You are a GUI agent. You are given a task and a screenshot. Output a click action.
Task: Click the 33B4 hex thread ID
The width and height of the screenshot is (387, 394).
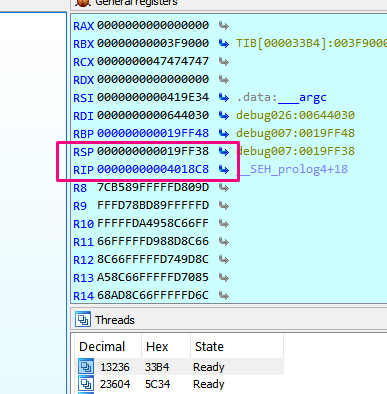pos(157,367)
